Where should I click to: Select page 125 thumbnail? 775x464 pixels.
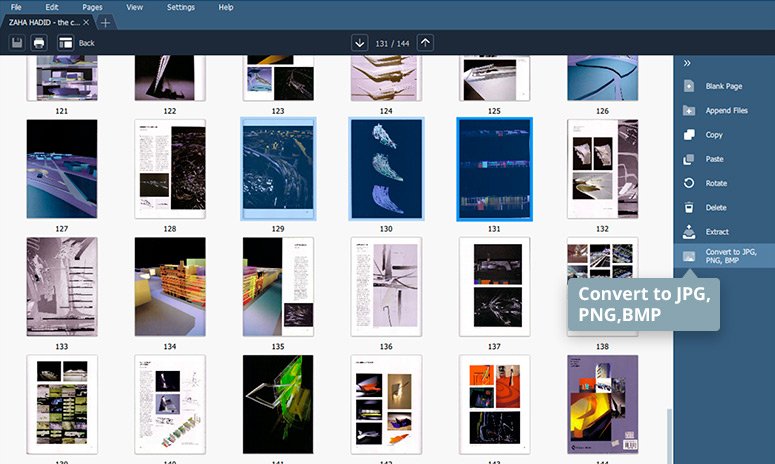[x=494, y=78]
